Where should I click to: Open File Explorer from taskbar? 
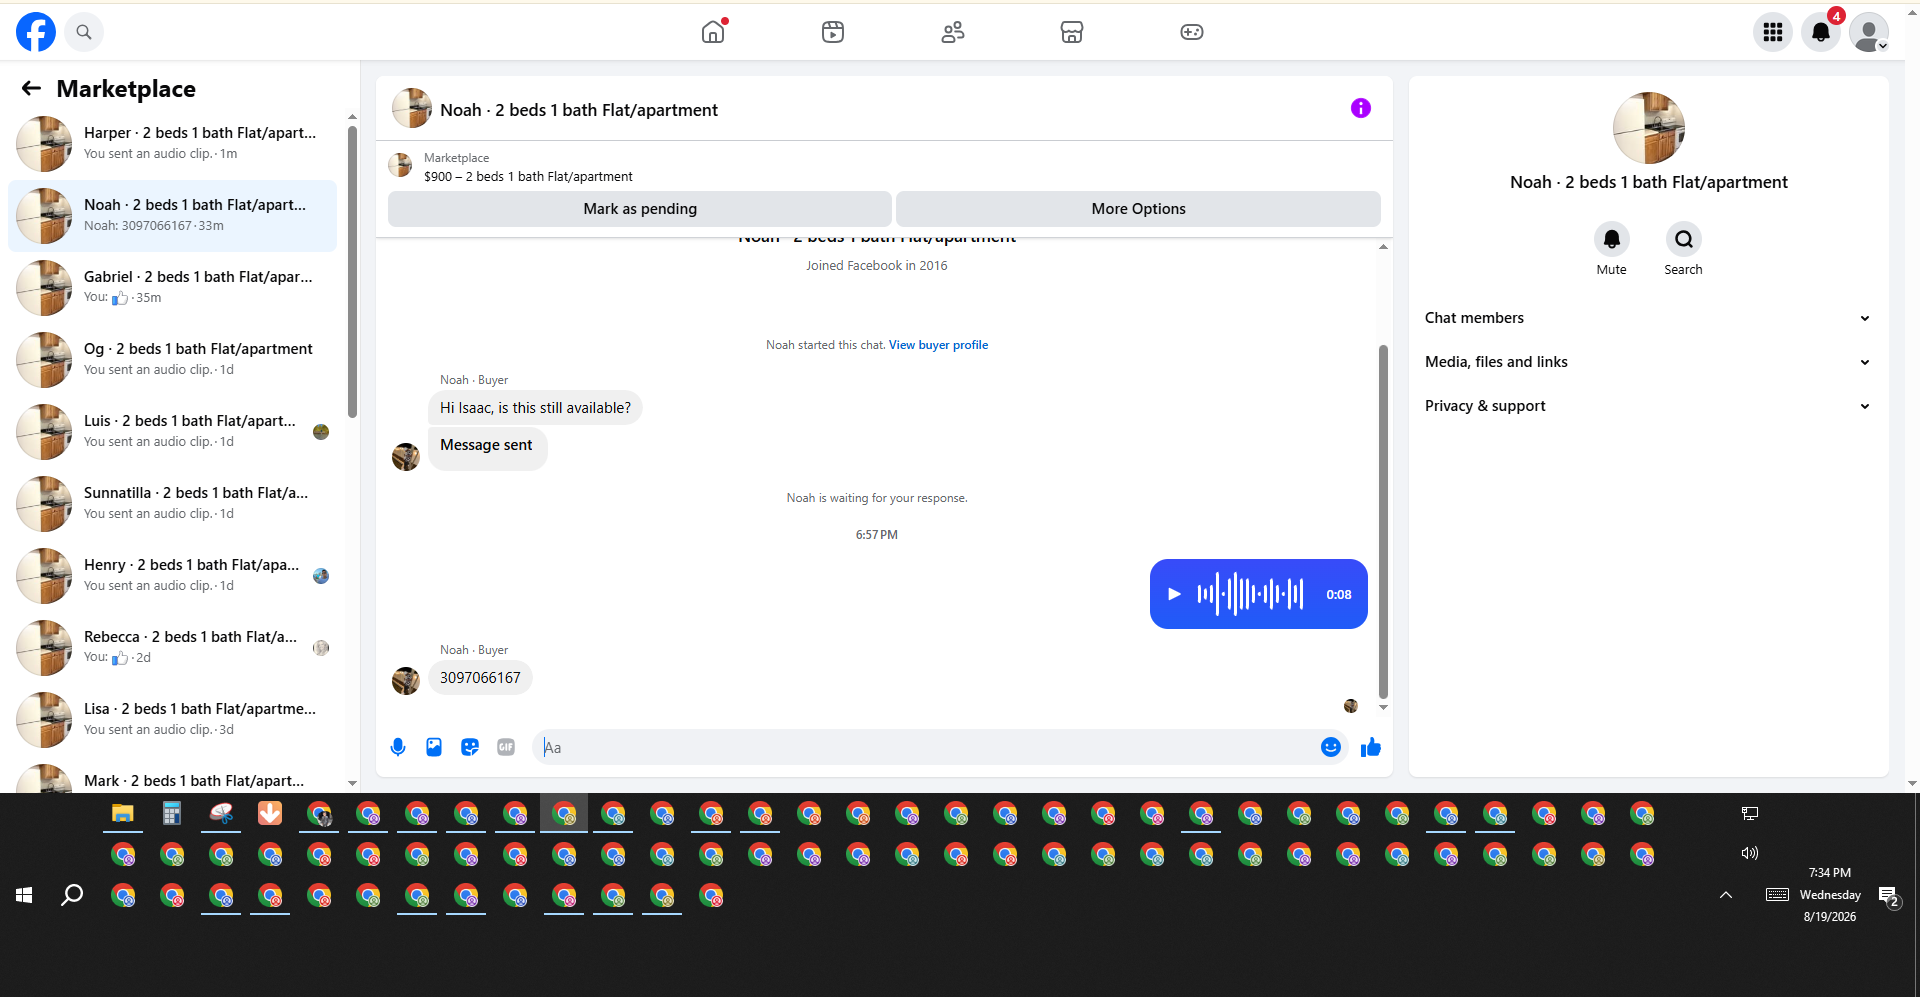click(x=123, y=814)
